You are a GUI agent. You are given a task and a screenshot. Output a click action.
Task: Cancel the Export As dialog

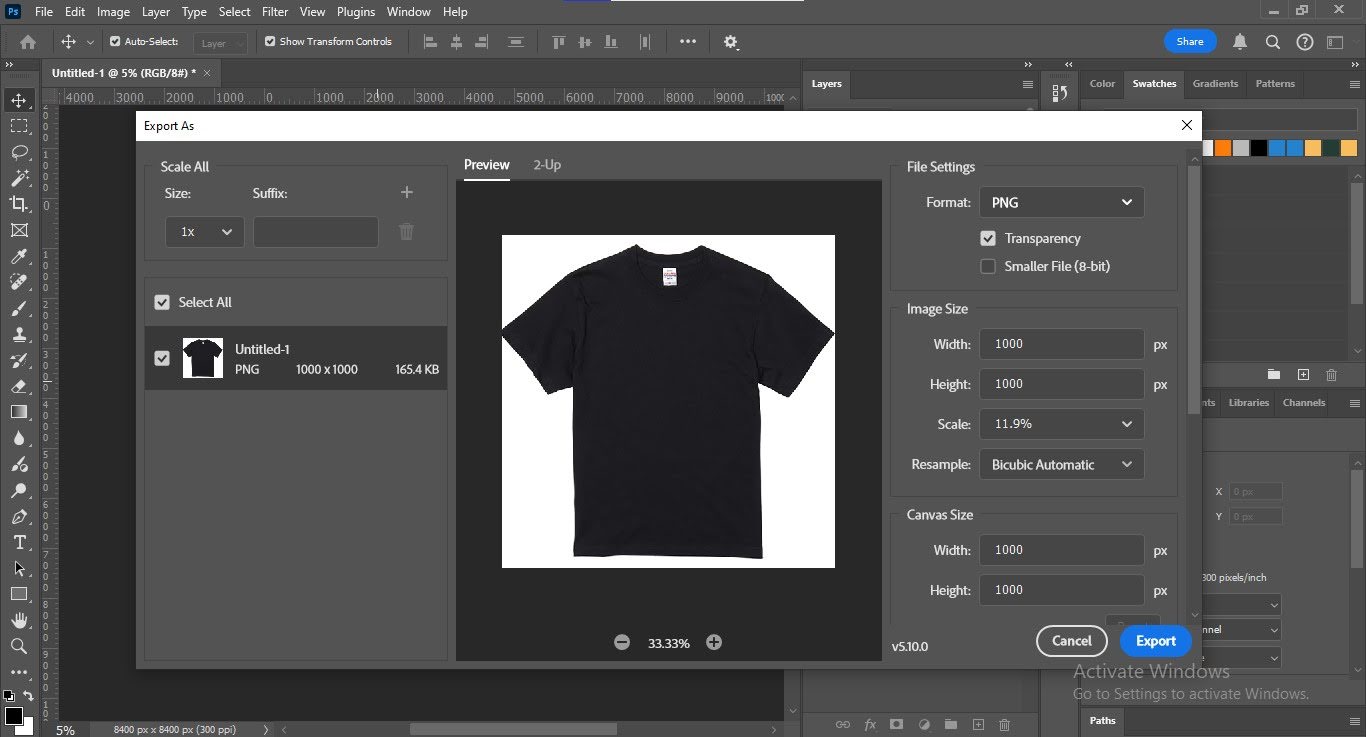[1071, 641]
